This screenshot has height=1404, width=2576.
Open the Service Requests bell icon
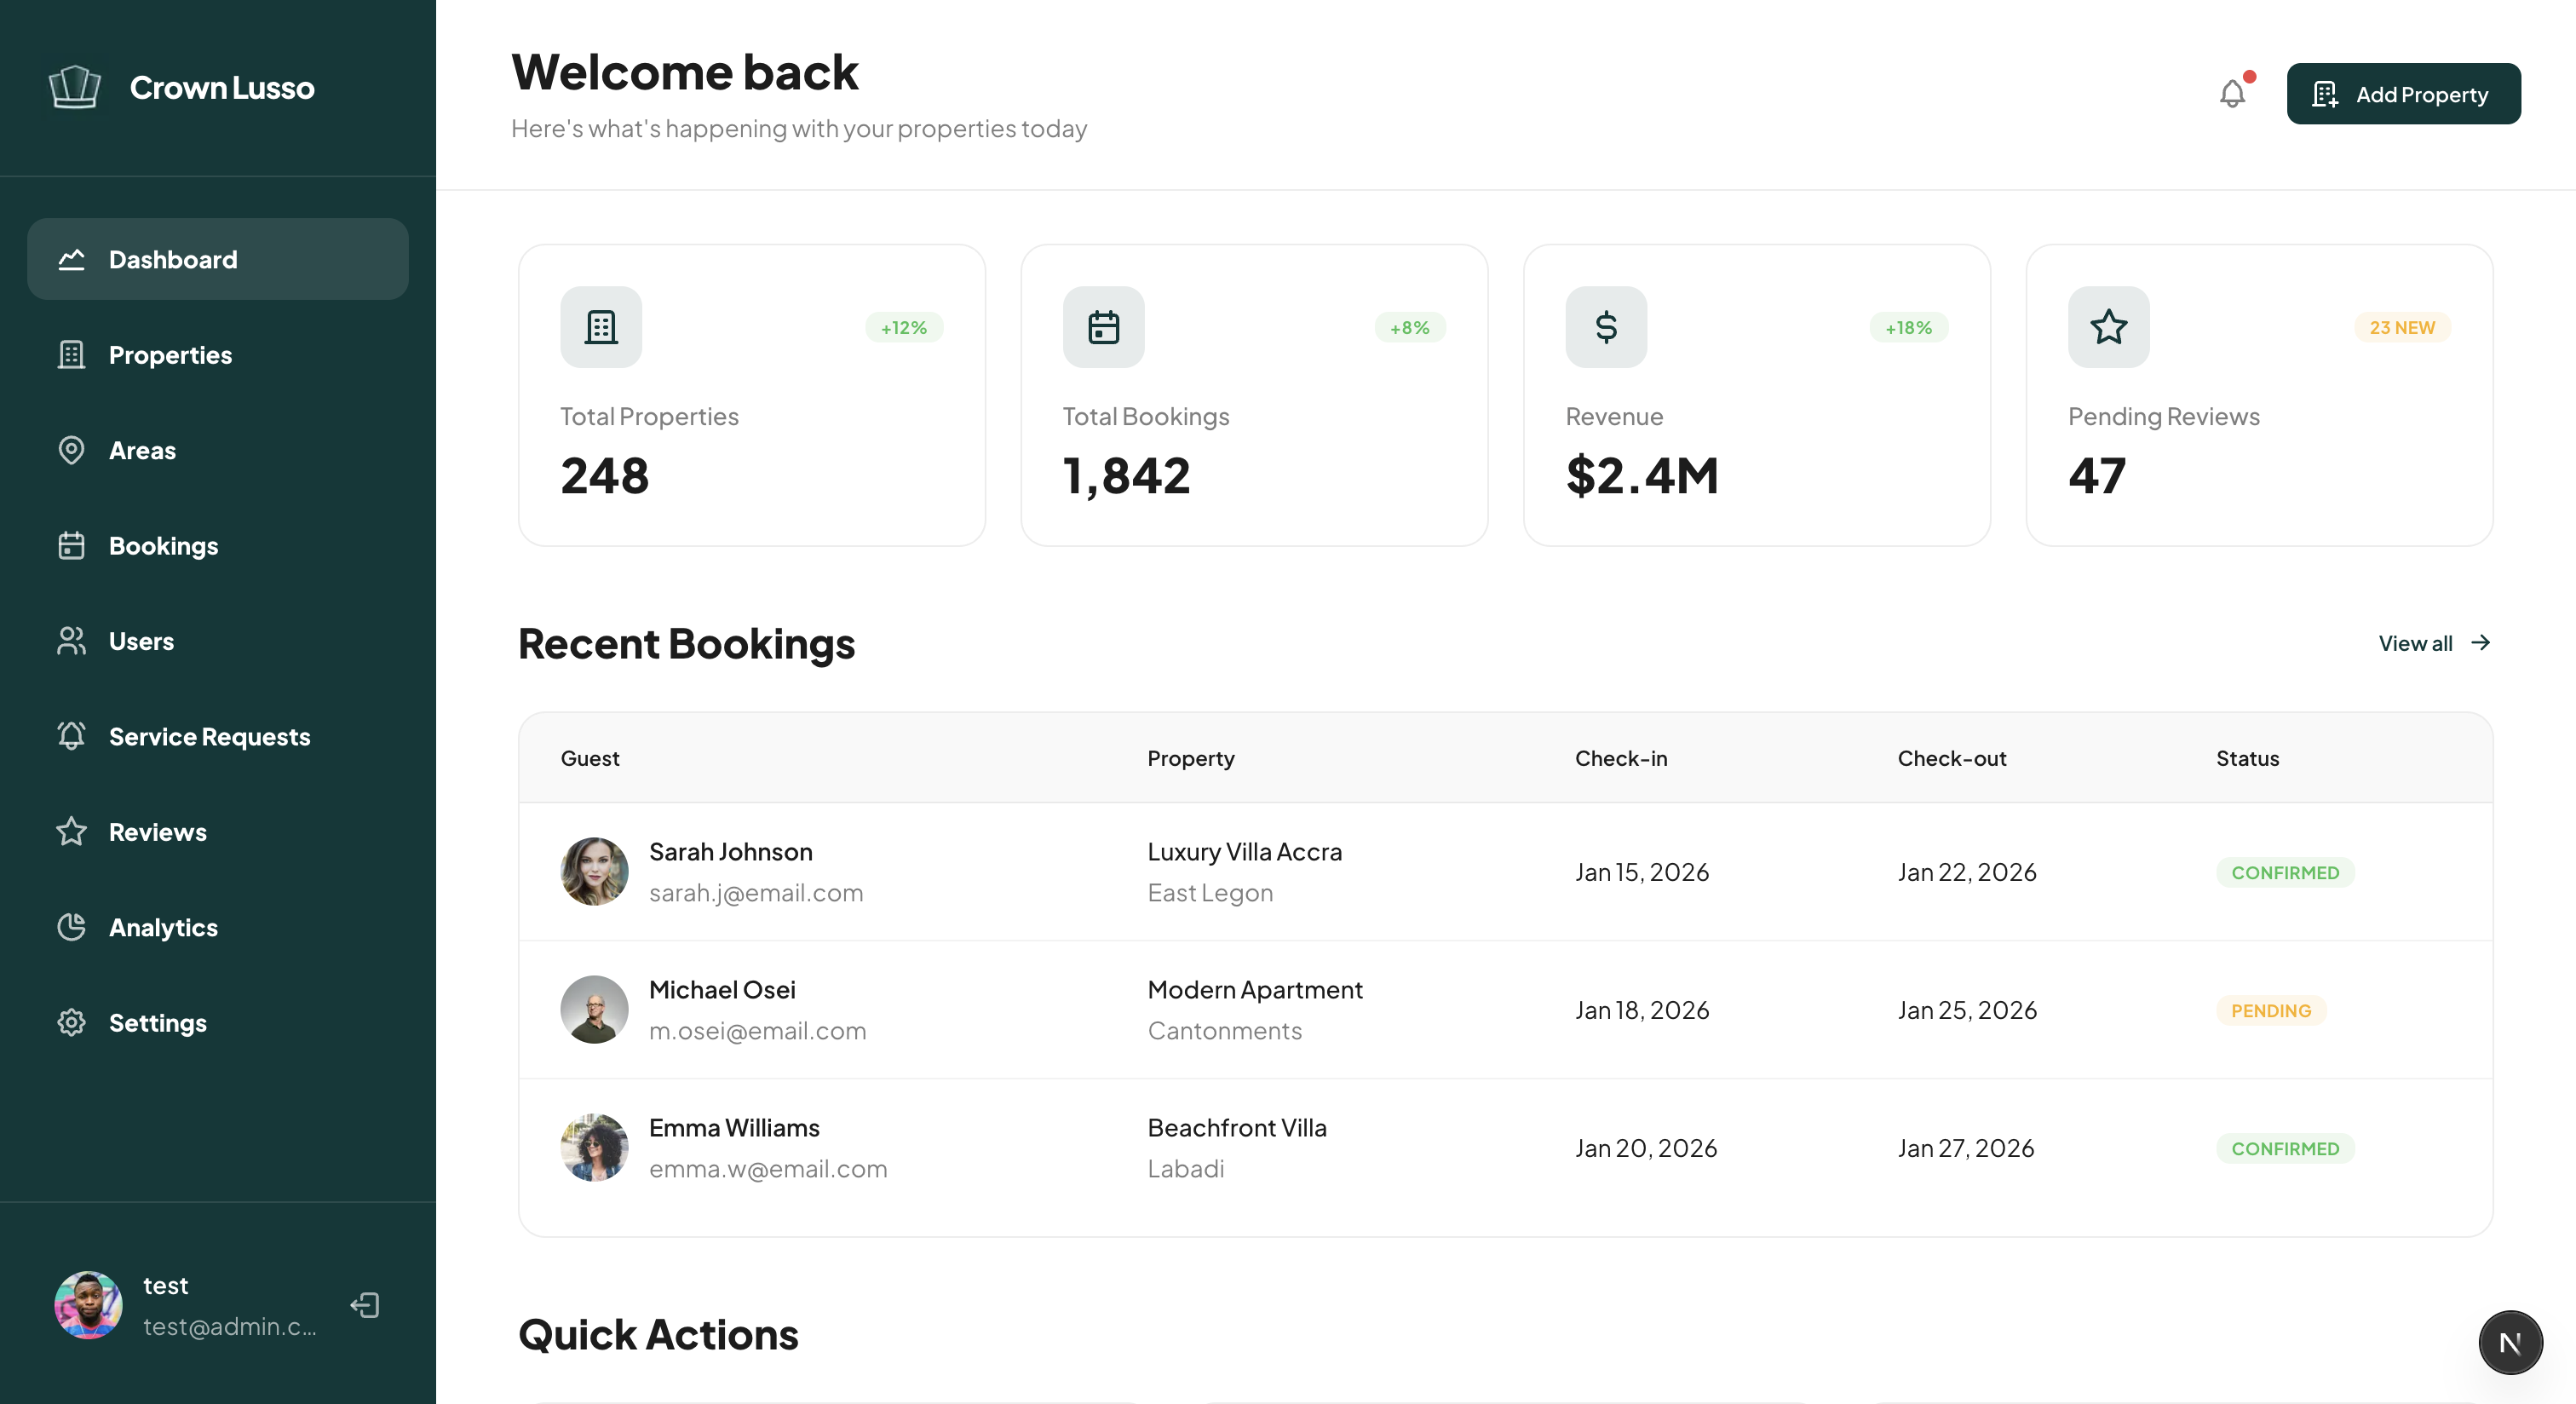pyautogui.click(x=71, y=736)
